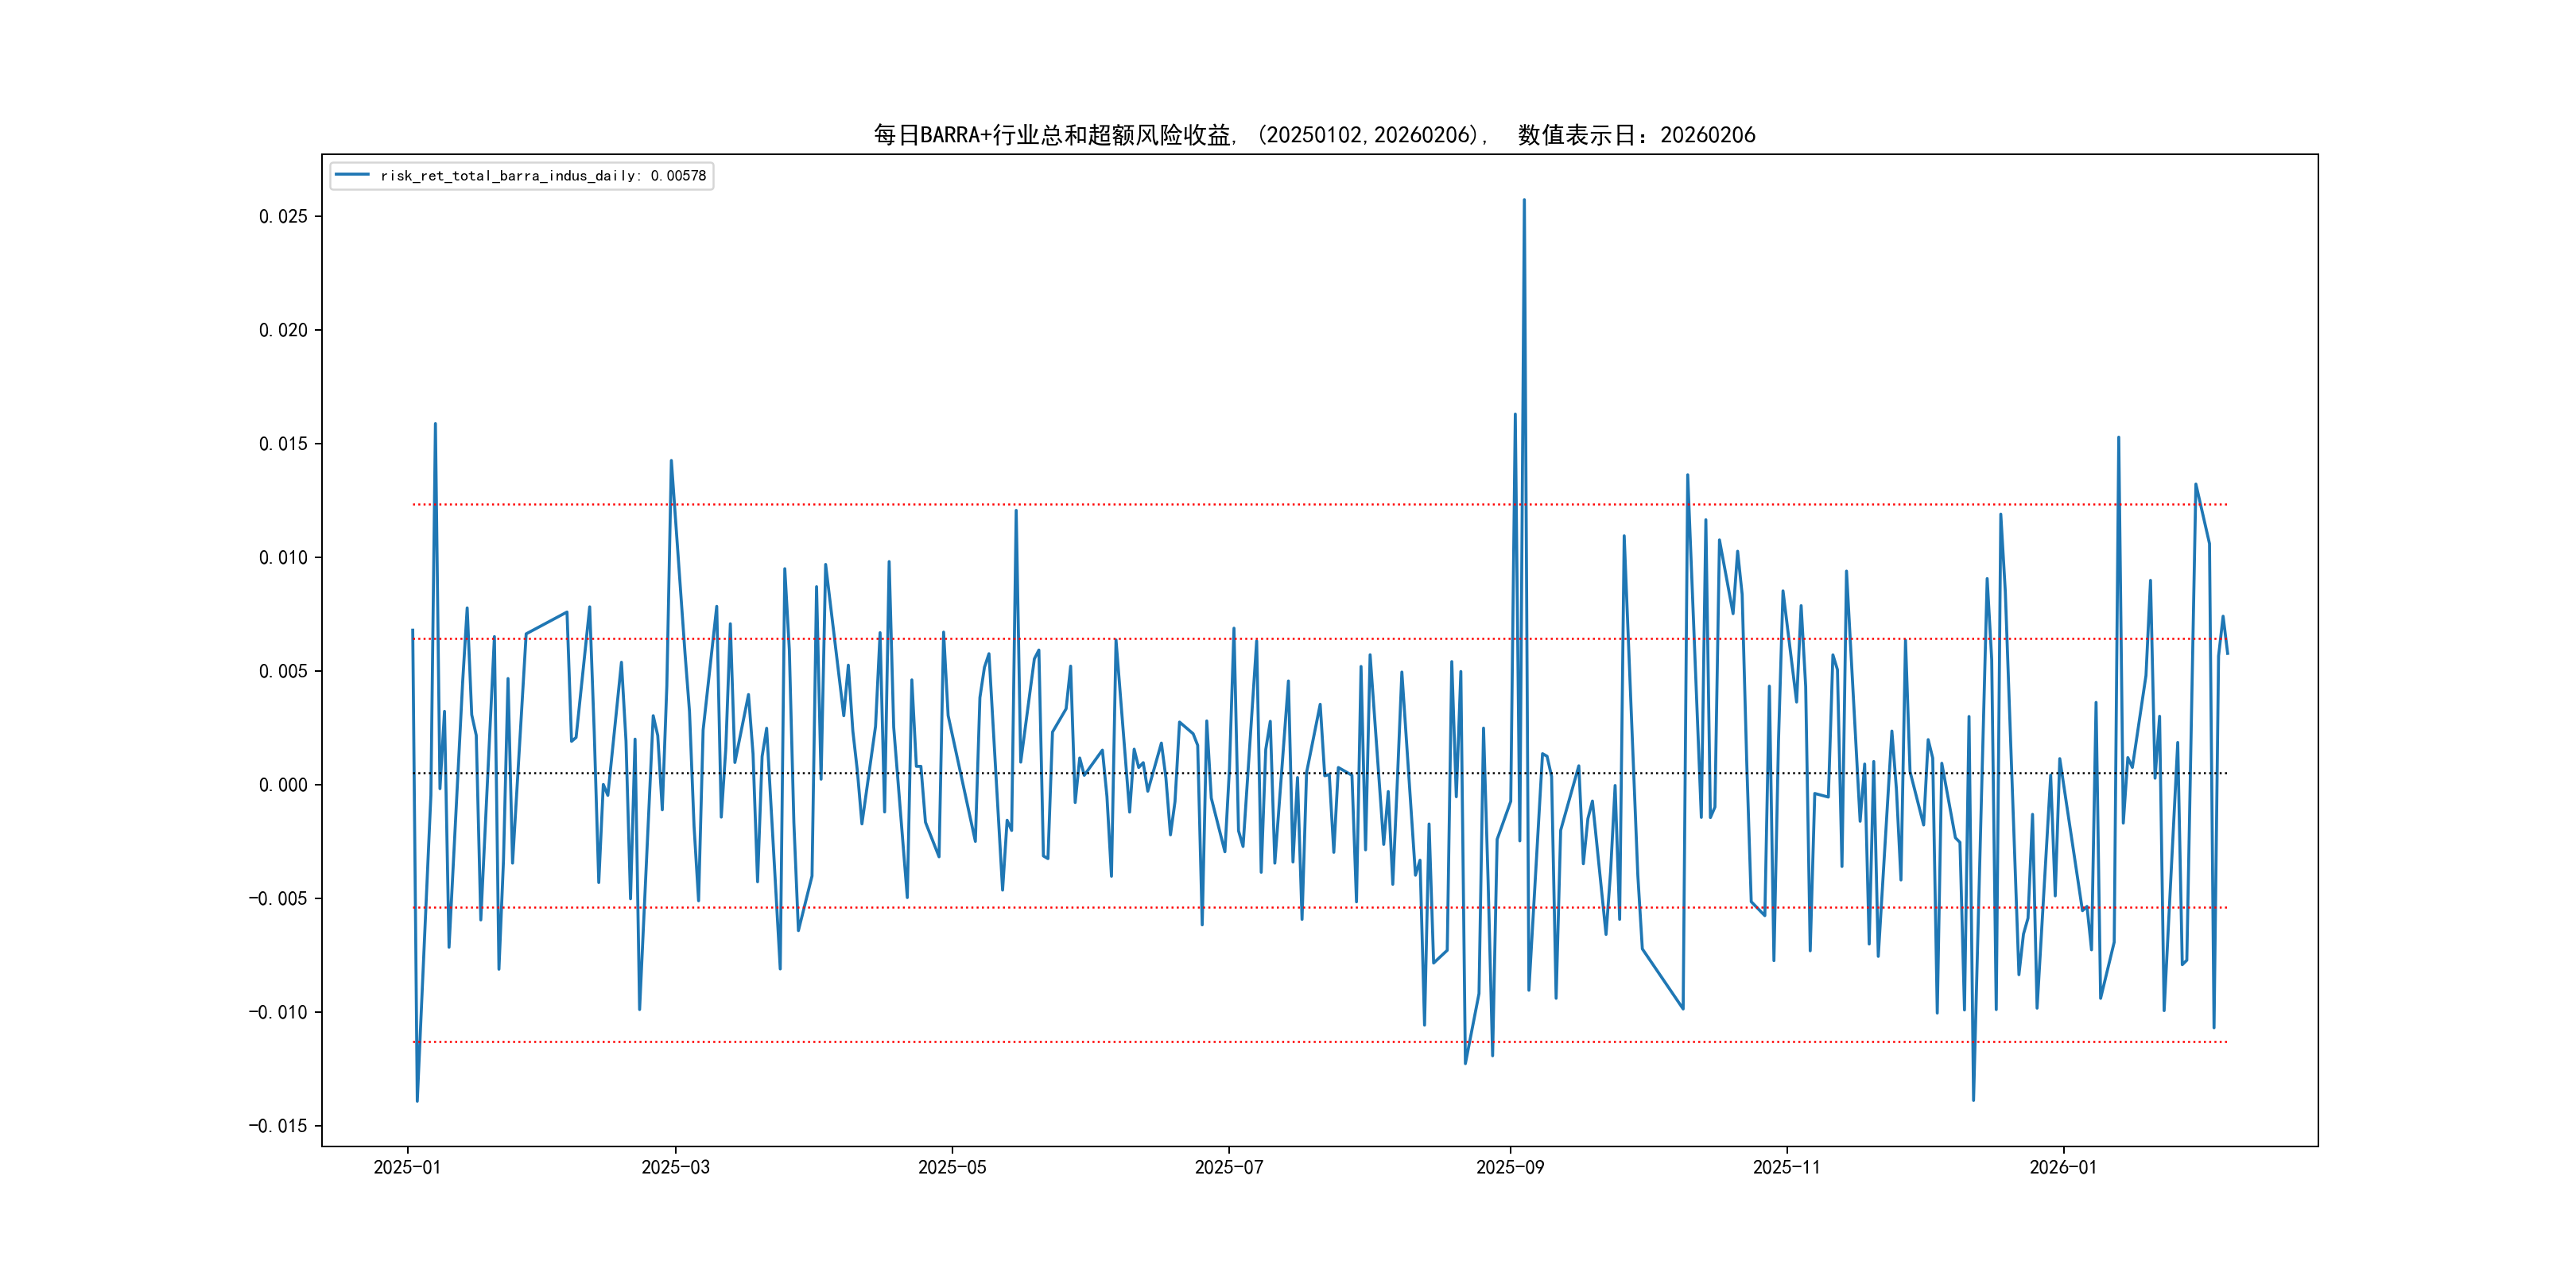Click the 0.000 y-axis tick label
This screenshot has height=1288, width=2576.
[x=283, y=785]
